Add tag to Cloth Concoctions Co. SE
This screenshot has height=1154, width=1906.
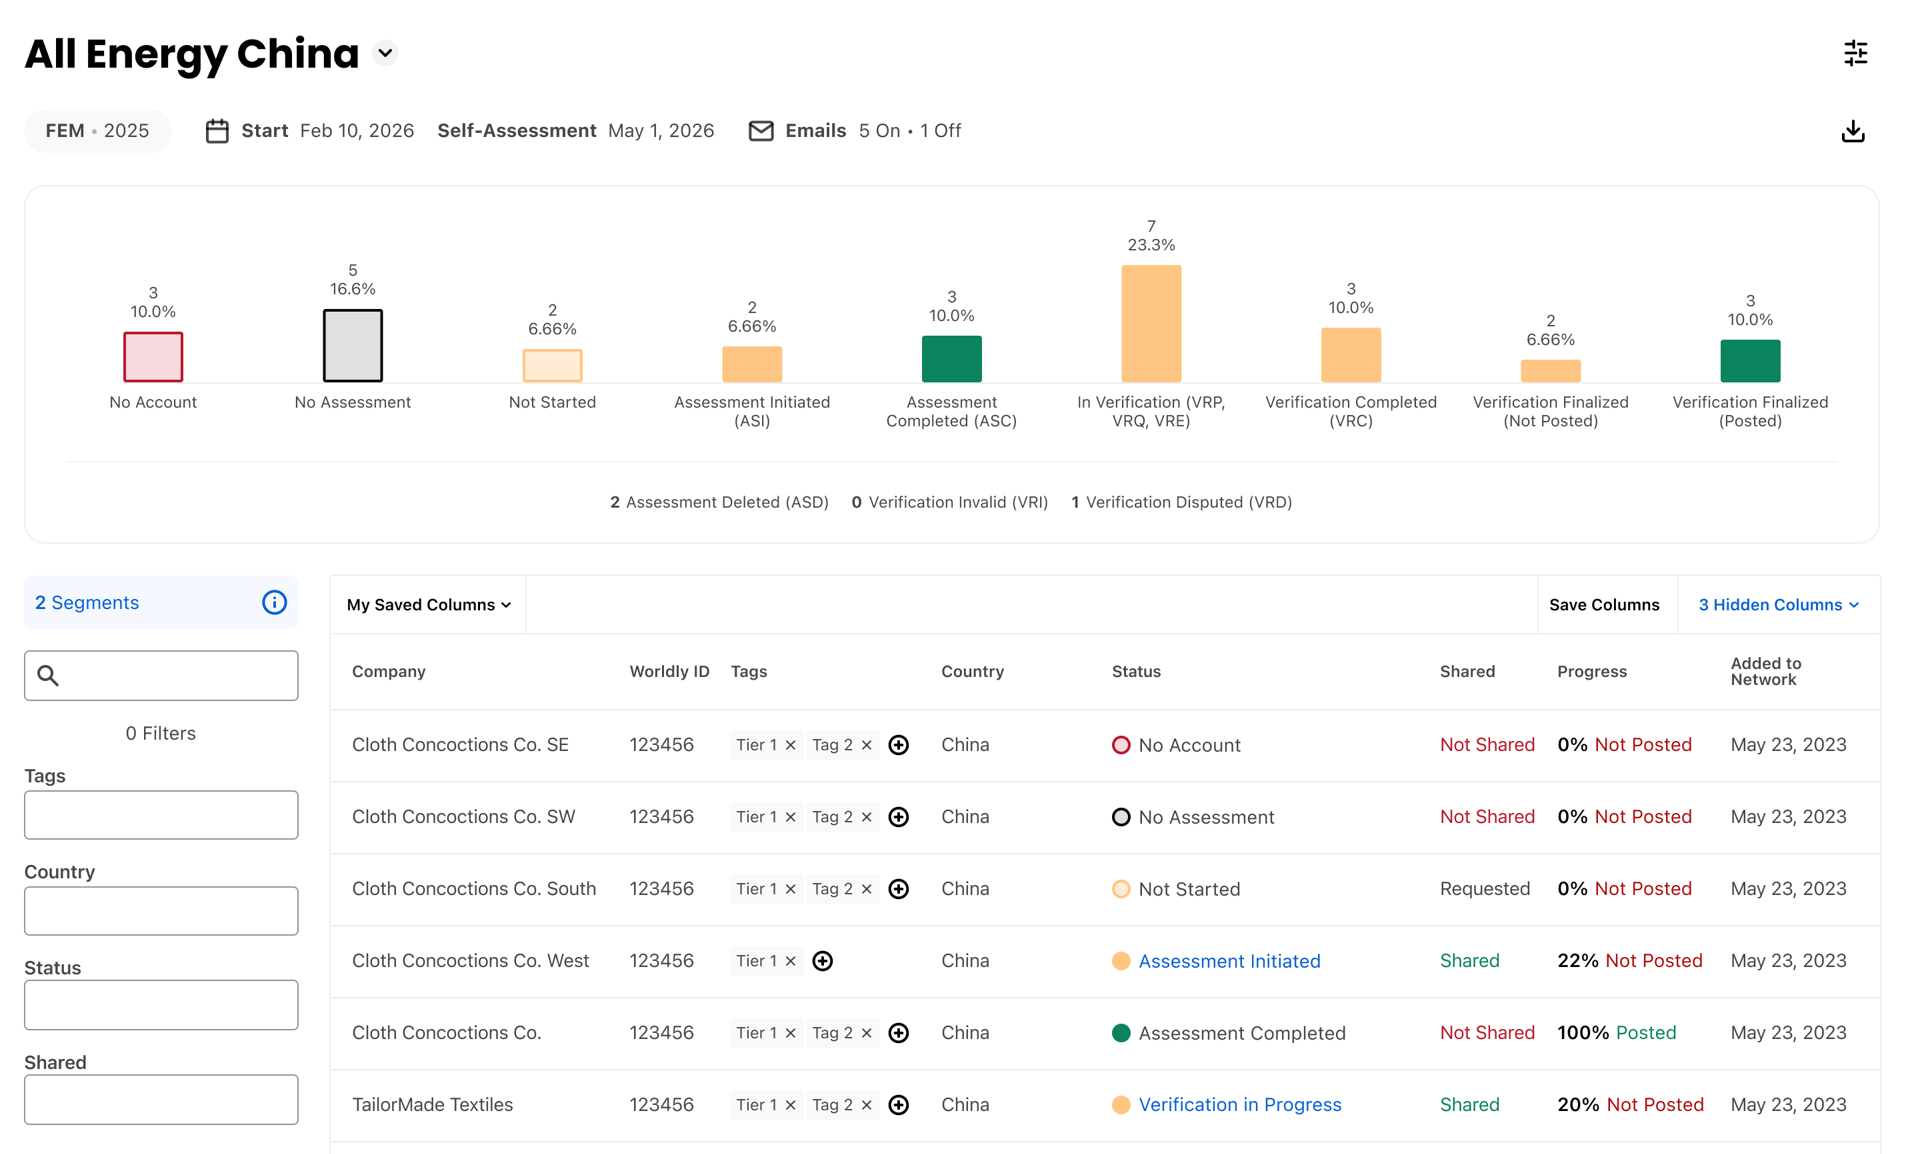point(898,745)
